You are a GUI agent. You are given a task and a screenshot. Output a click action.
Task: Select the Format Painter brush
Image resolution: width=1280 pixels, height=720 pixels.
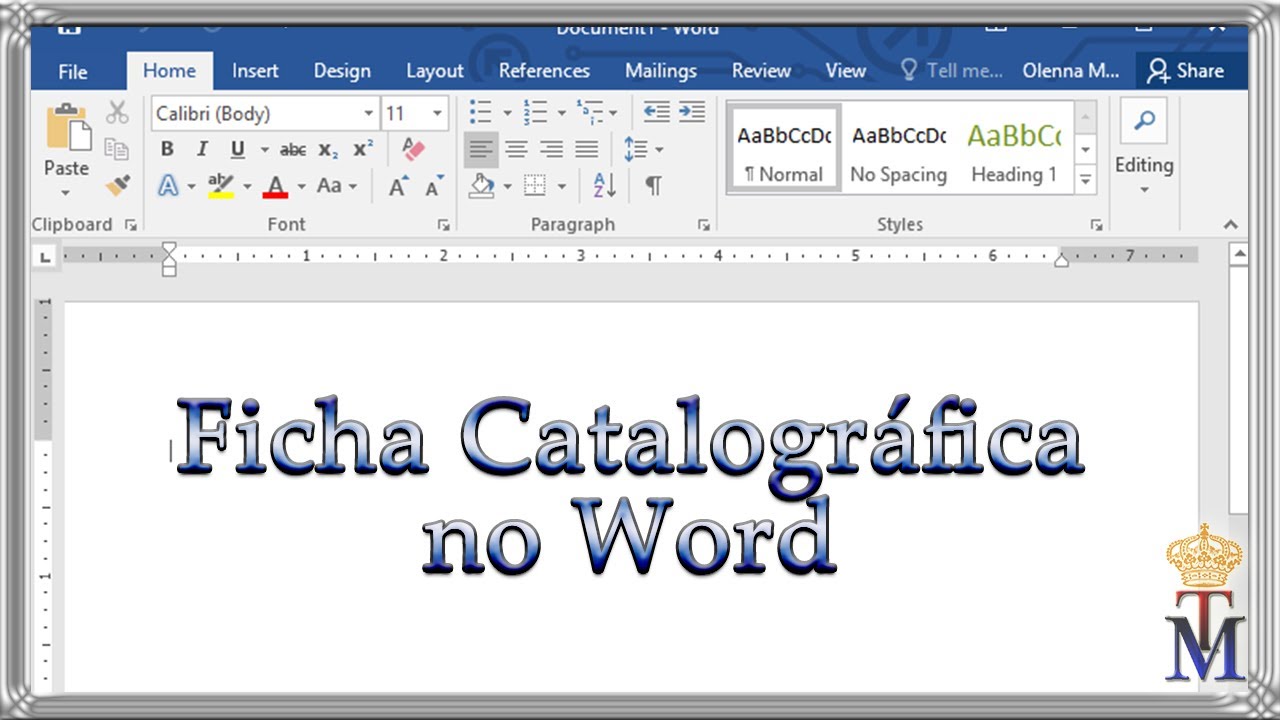pyautogui.click(x=117, y=185)
